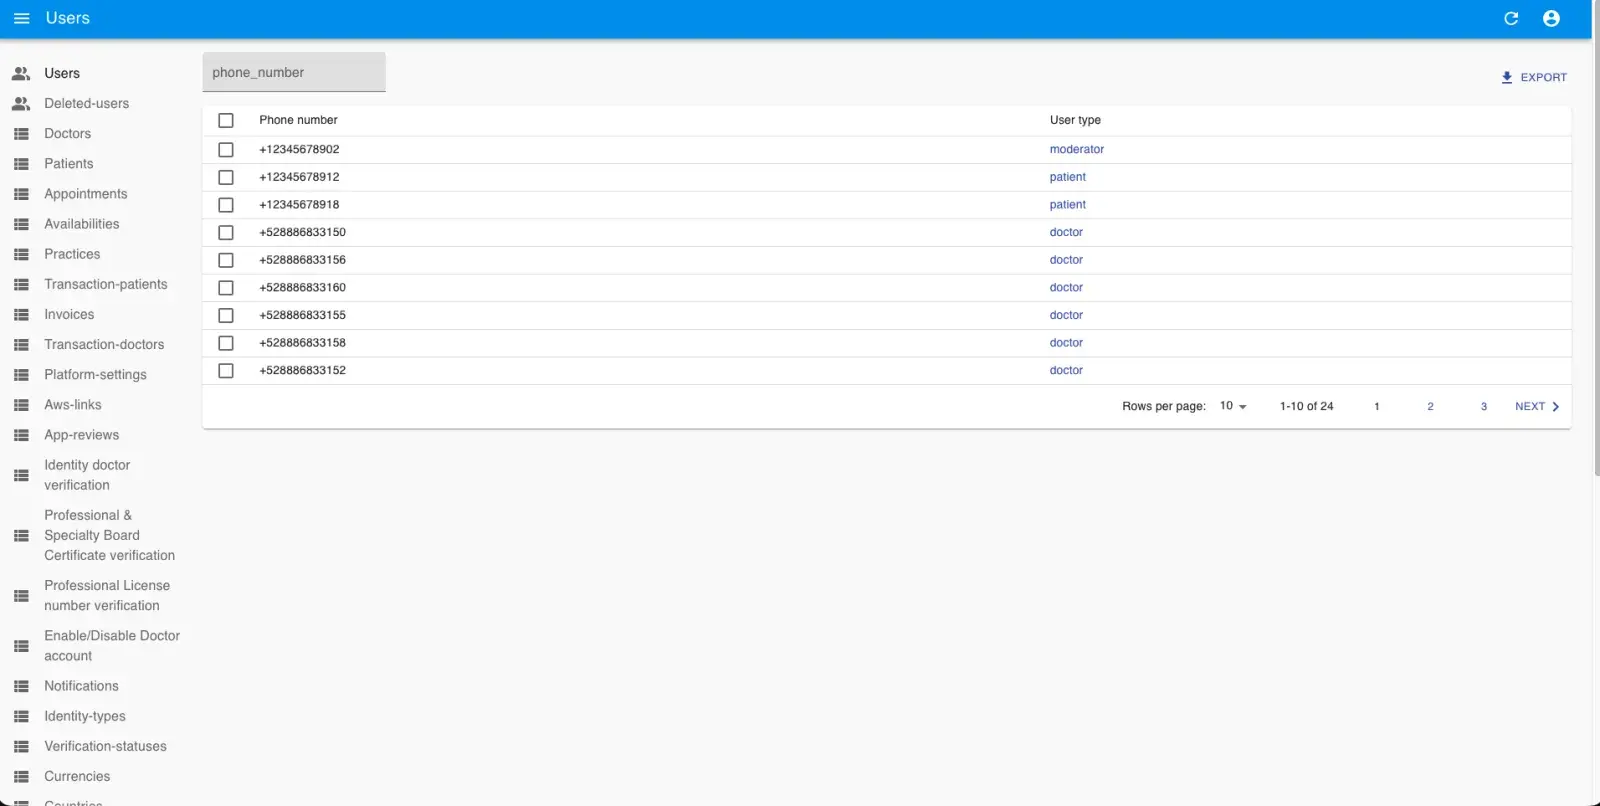Screen dimensions: 1600x806
Task: Navigate to Verification-statuses
Action: (x=105, y=746)
